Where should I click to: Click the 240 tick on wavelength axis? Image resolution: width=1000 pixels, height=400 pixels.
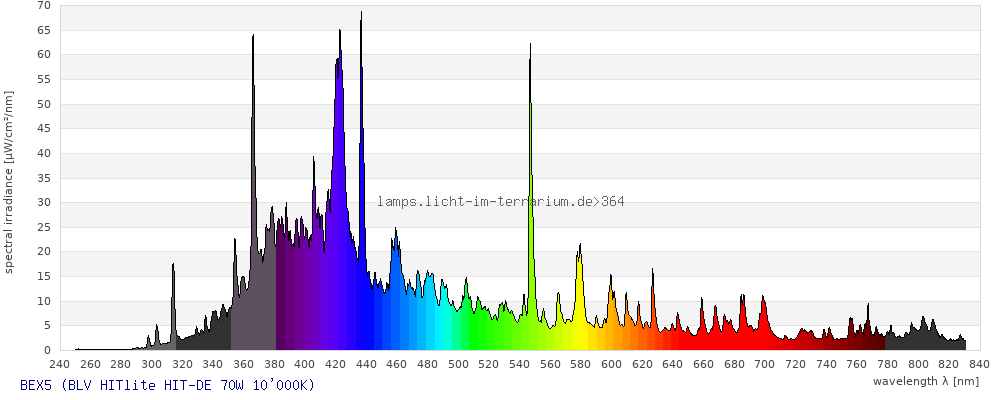click(x=59, y=364)
